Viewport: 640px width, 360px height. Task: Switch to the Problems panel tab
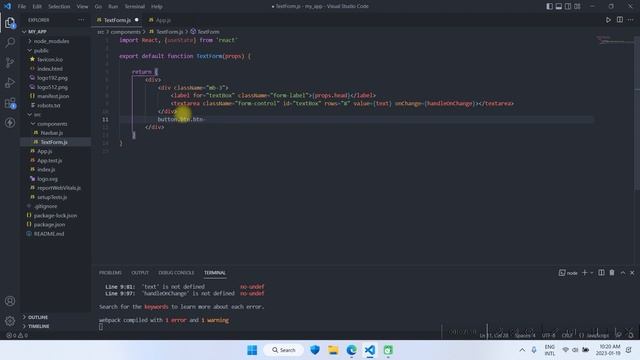(110, 272)
